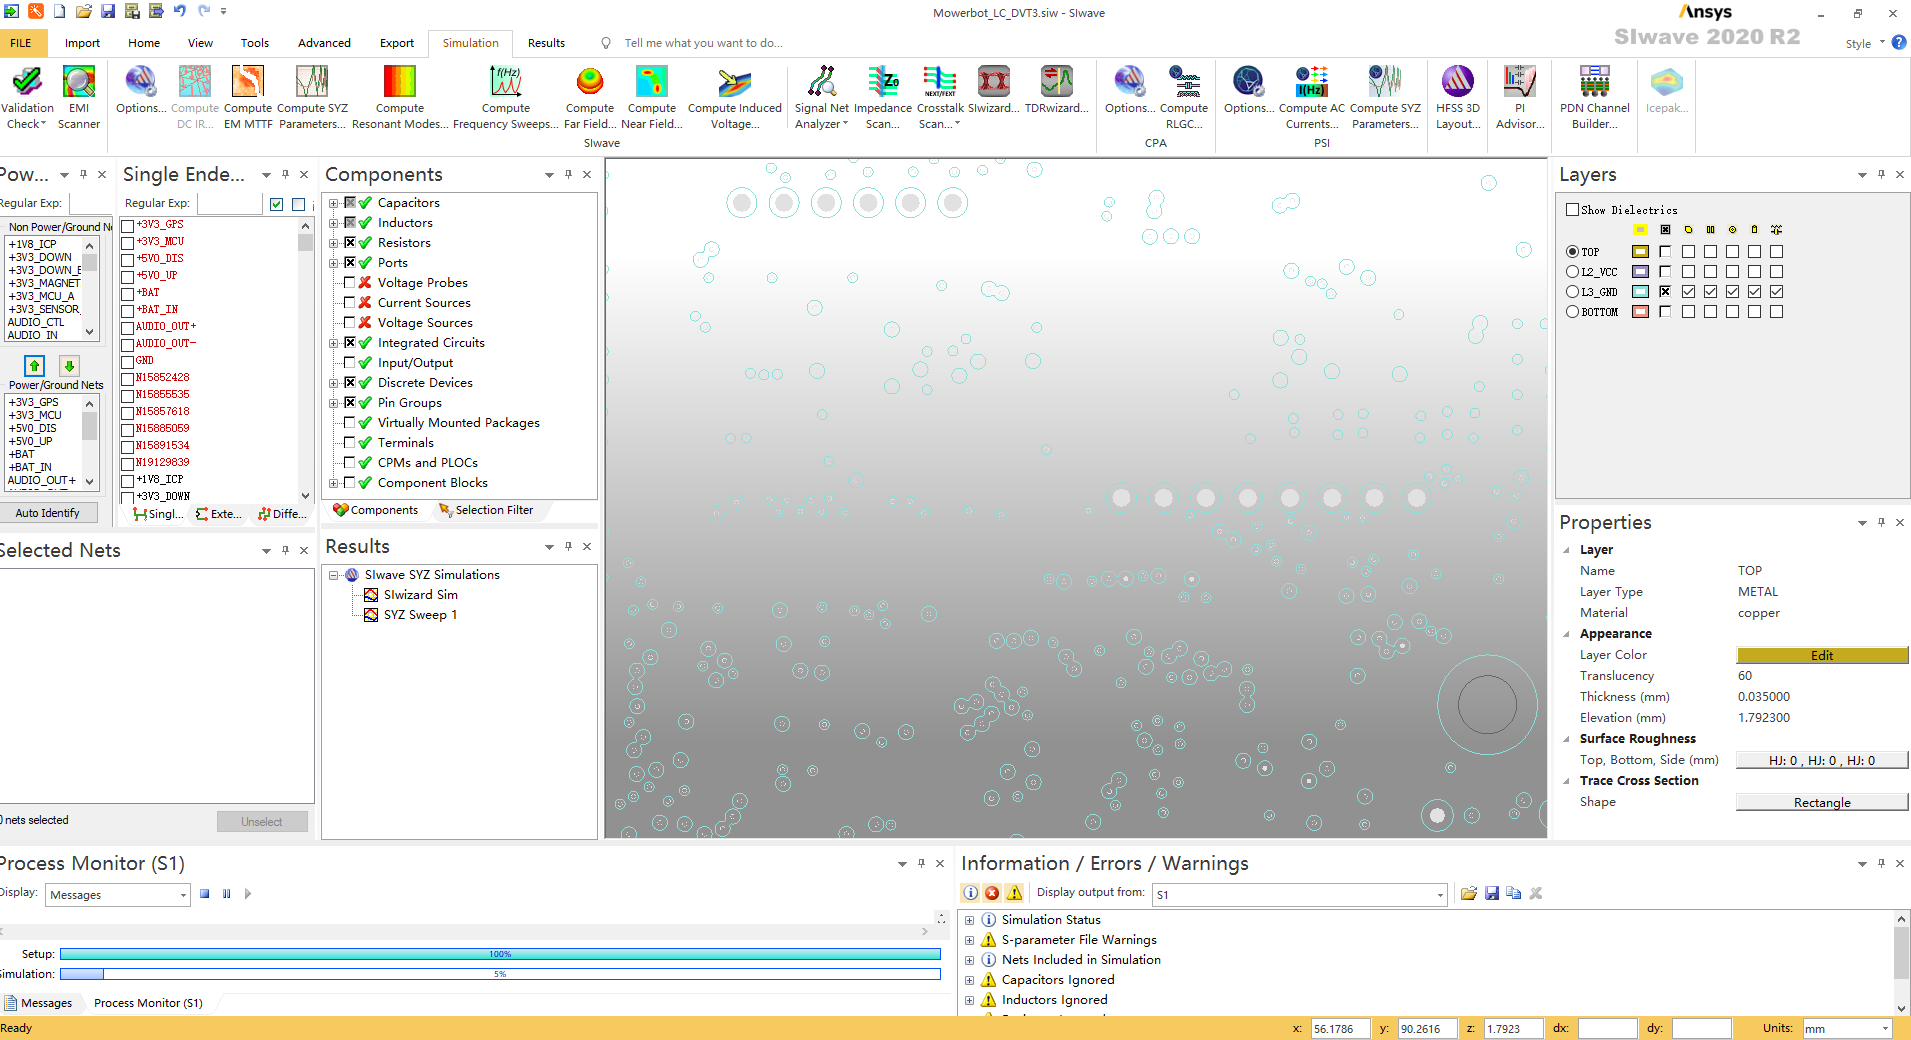The image size is (1911, 1040).
Task: Select the L2_VCC layer radio button
Action: (1573, 271)
